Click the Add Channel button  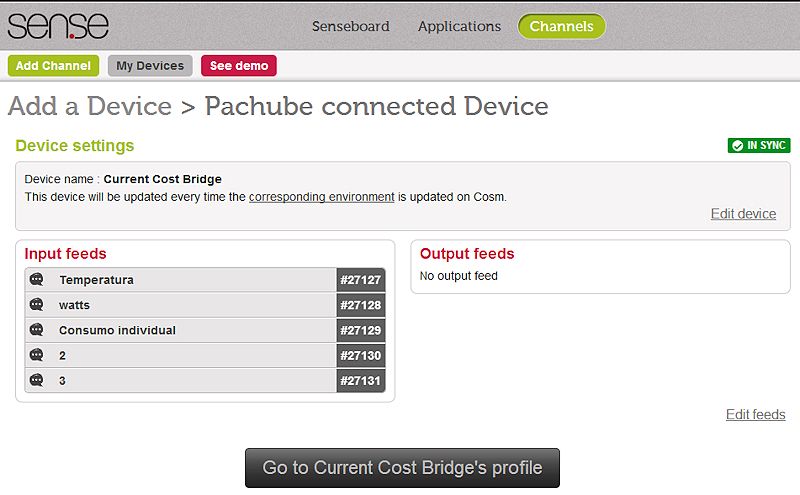tap(53, 66)
